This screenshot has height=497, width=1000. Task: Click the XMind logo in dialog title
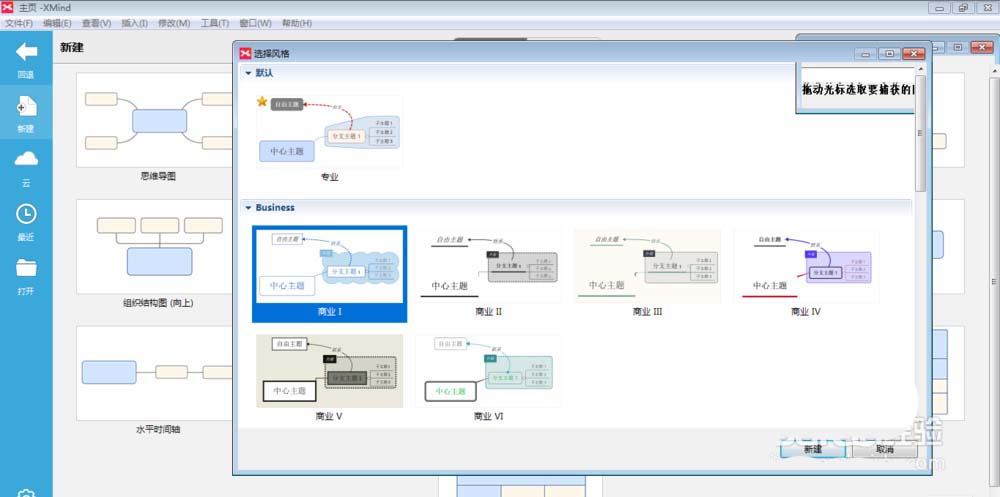tap(246, 54)
